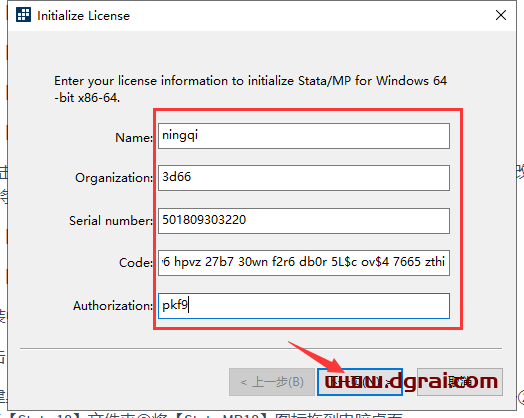Edit the Serial number field
This screenshot has width=524, height=418.
pyautogui.click(x=304, y=221)
